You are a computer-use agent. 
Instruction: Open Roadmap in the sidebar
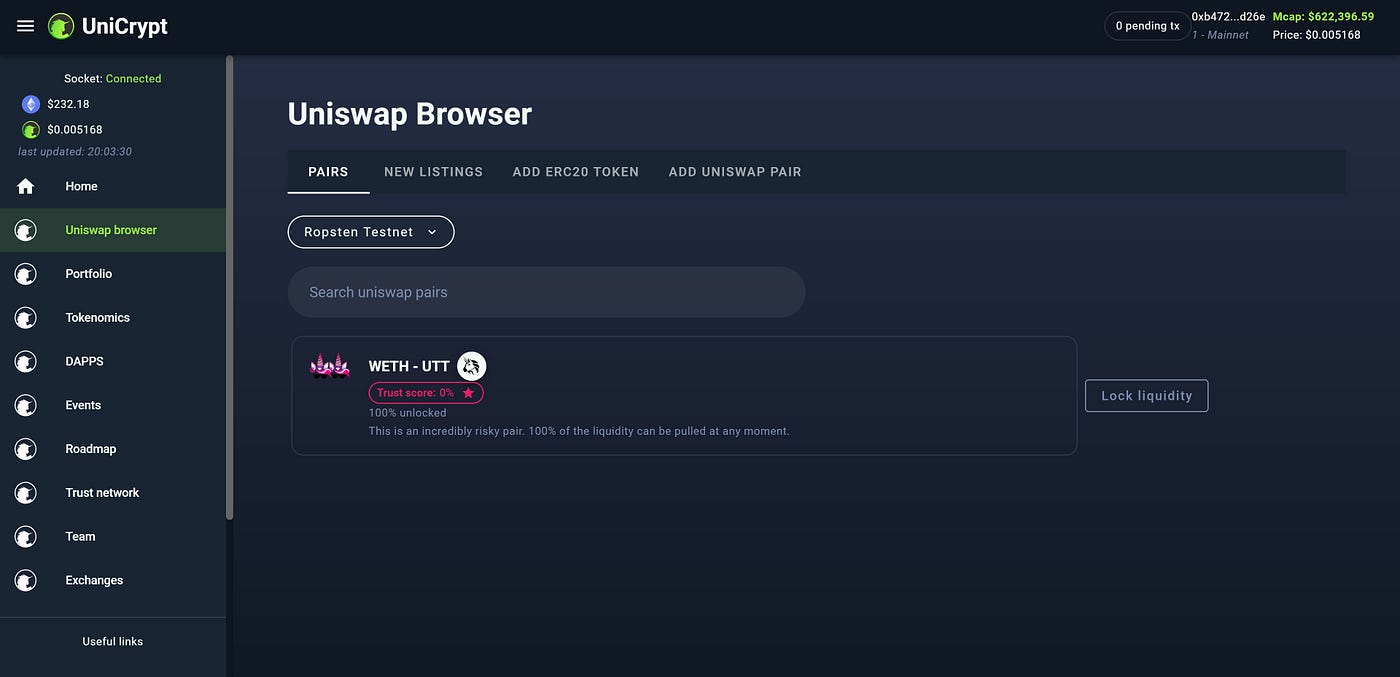(113, 449)
